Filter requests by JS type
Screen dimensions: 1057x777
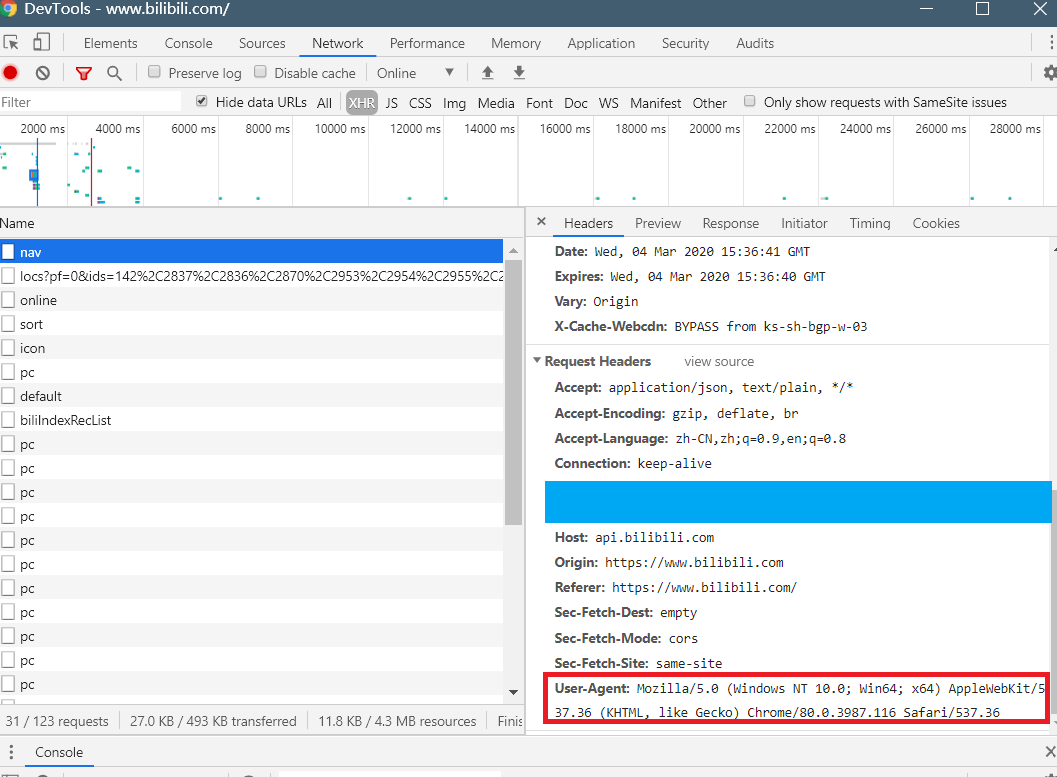pos(392,102)
